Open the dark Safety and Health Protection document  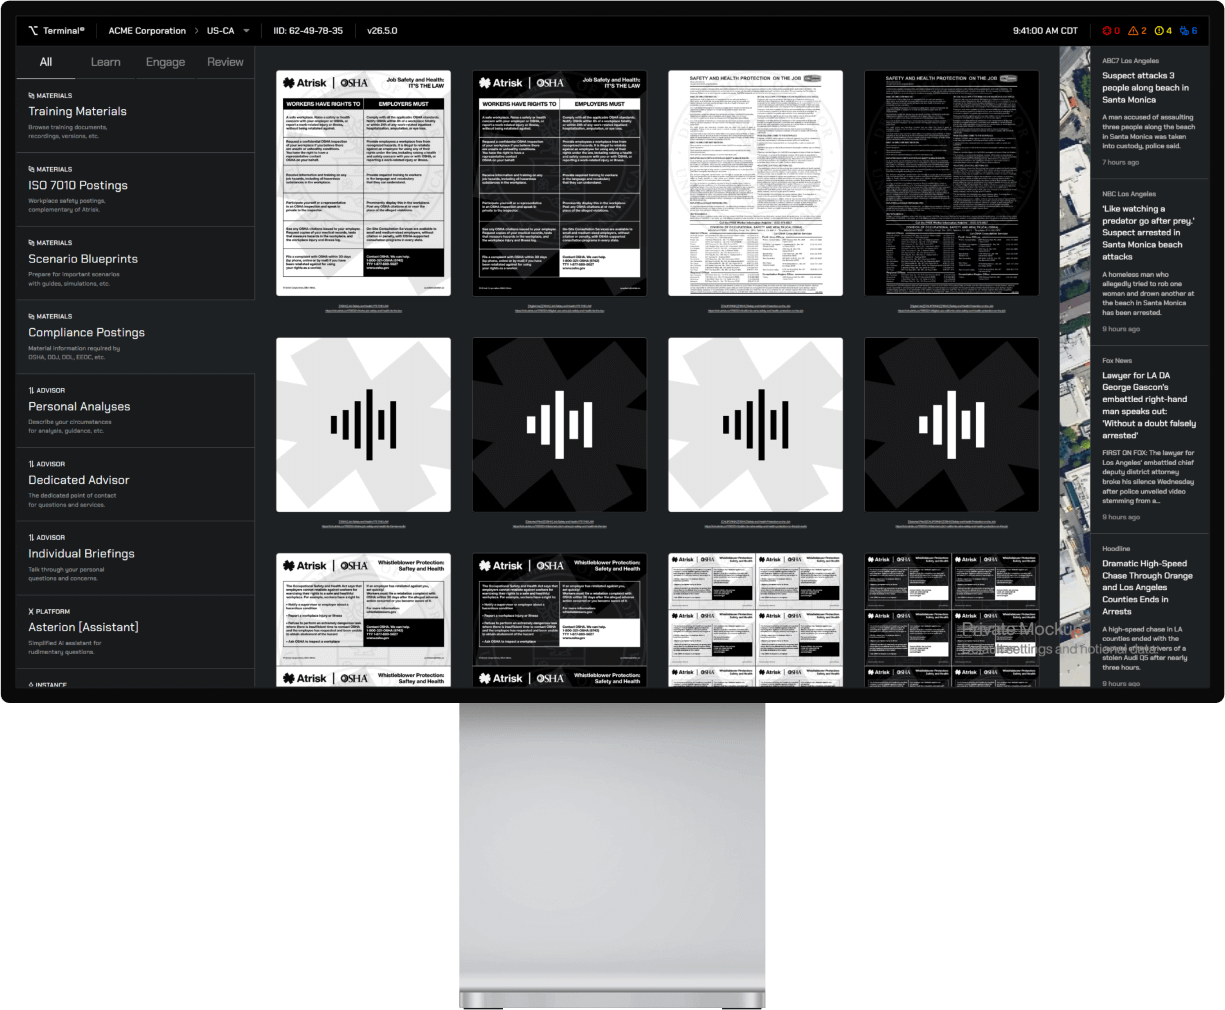951,183
